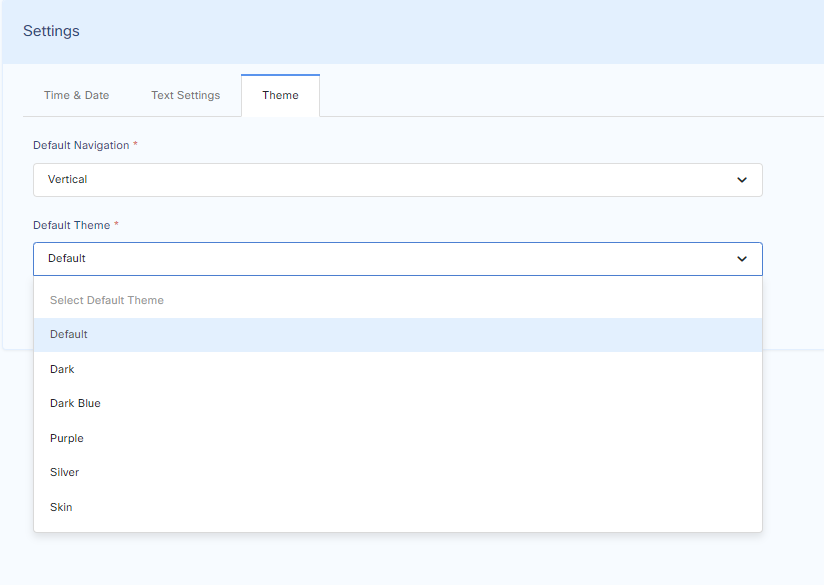Click the Vertical value in the navigation field
Screen dimensions: 824x585
(x=68, y=180)
